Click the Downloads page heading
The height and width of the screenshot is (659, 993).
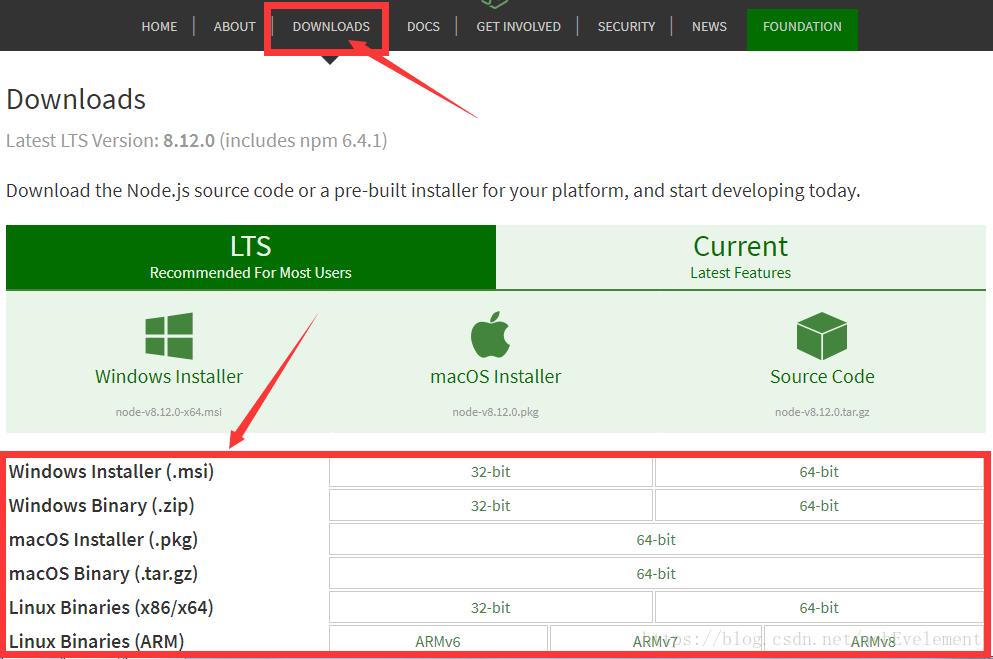coord(76,99)
